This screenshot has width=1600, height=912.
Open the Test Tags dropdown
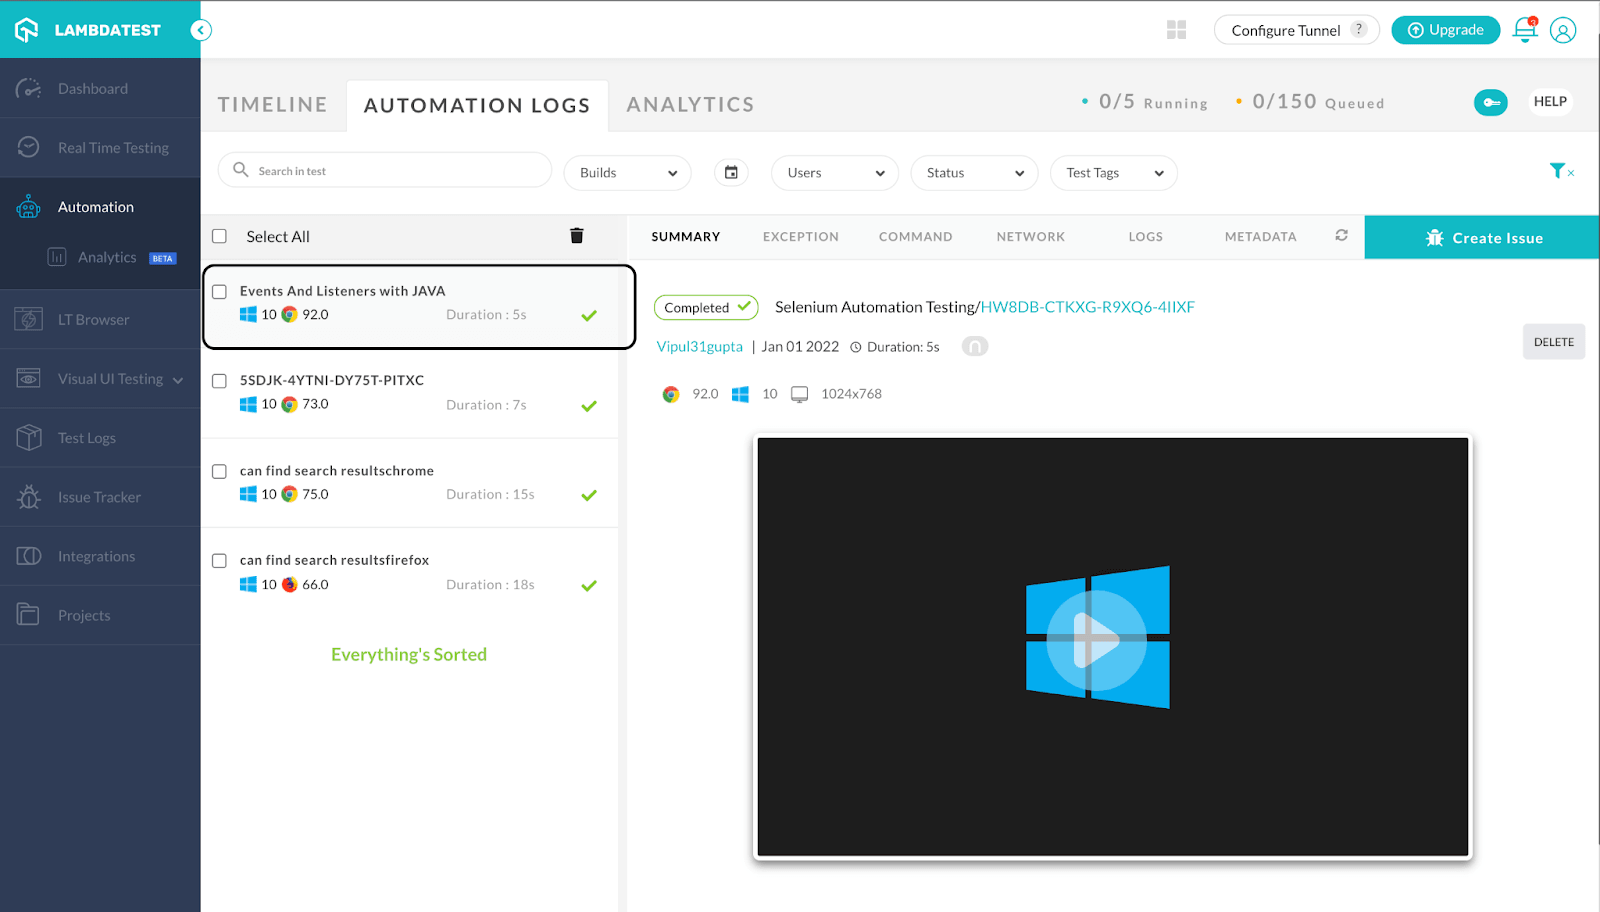(x=1112, y=172)
